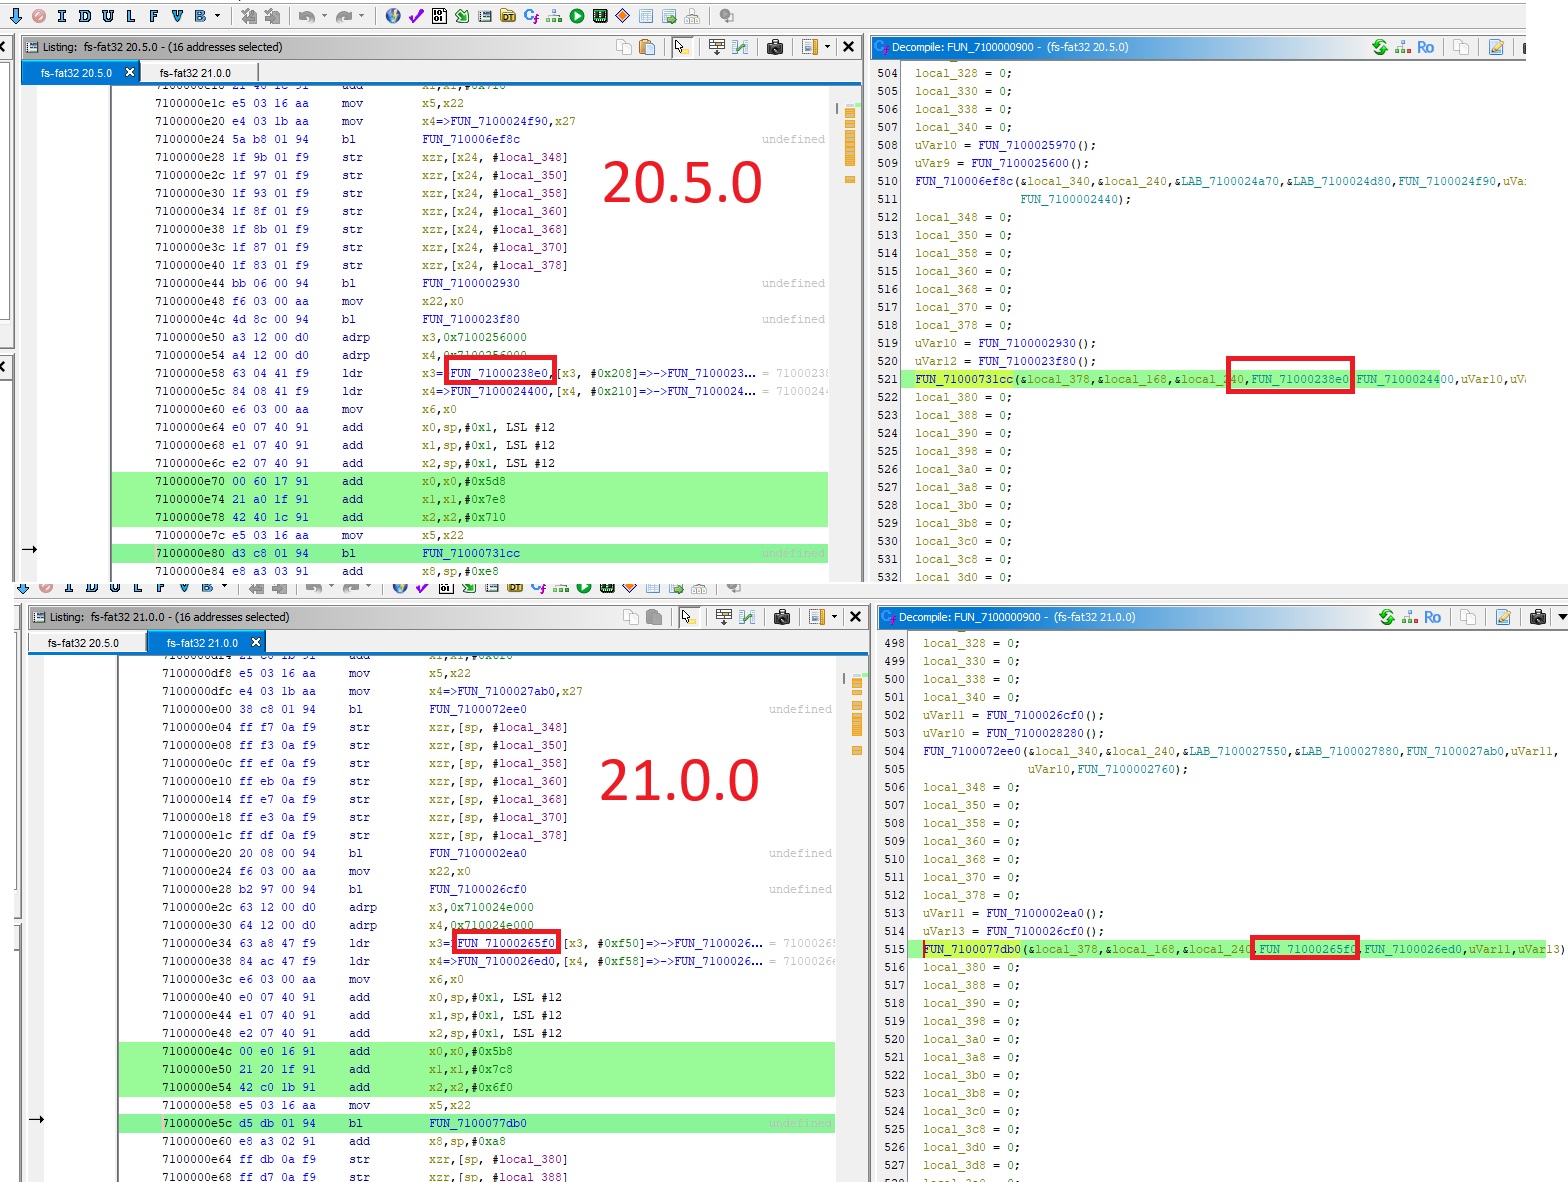Click FUN_71000238e0 operand in 20.5.0 Listing
Viewport: 1568px width, 1182px height.
click(x=499, y=373)
